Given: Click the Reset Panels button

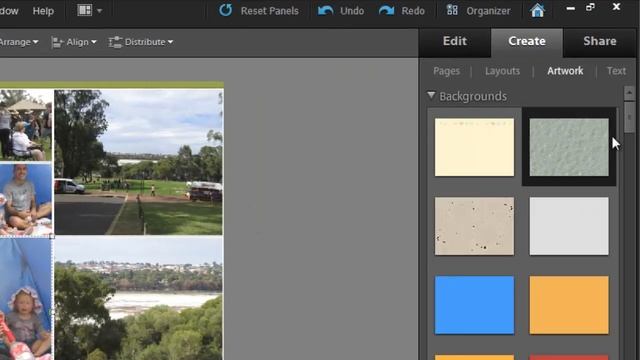Looking at the screenshot, I should 259,11.
